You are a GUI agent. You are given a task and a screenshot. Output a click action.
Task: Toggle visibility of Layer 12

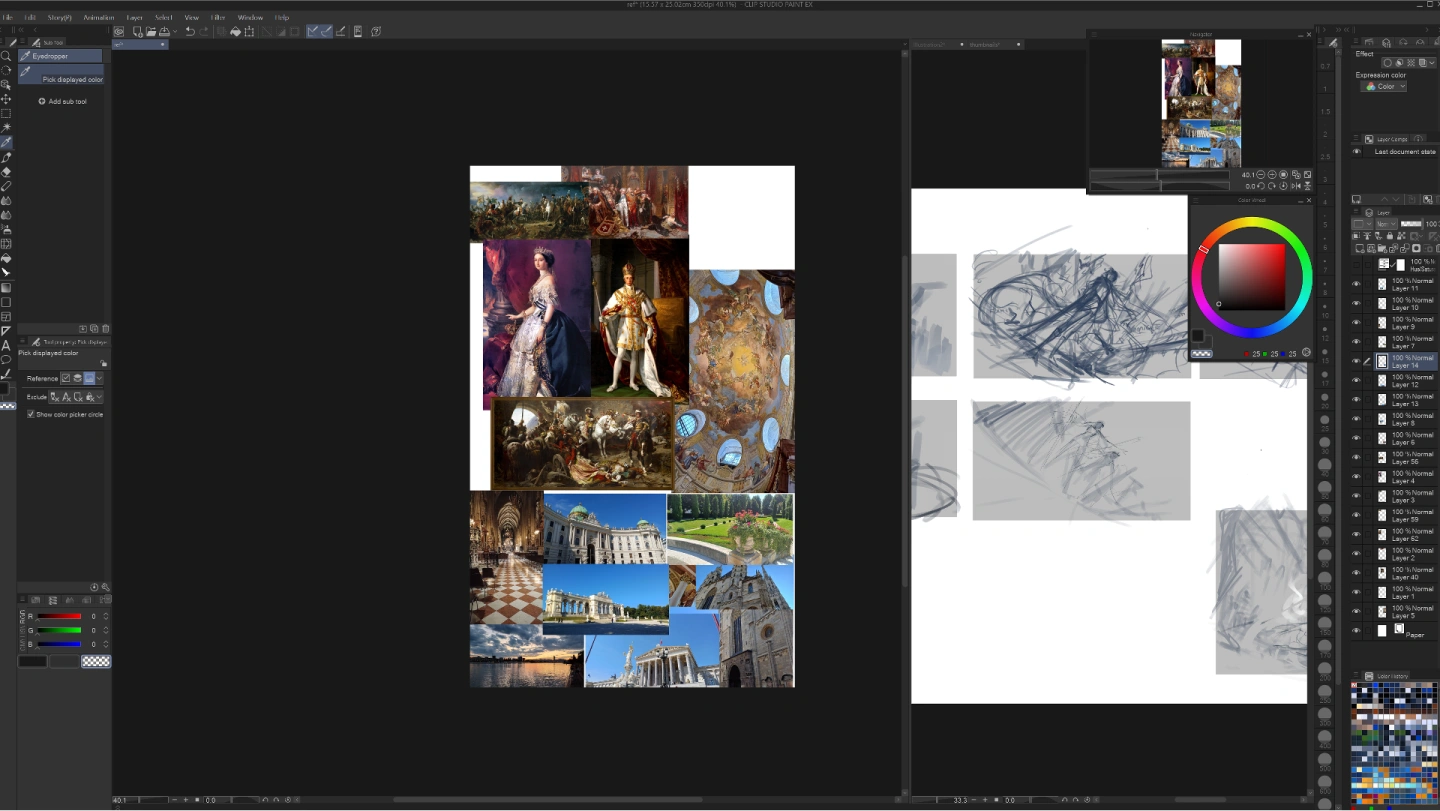pos(1356,380)
